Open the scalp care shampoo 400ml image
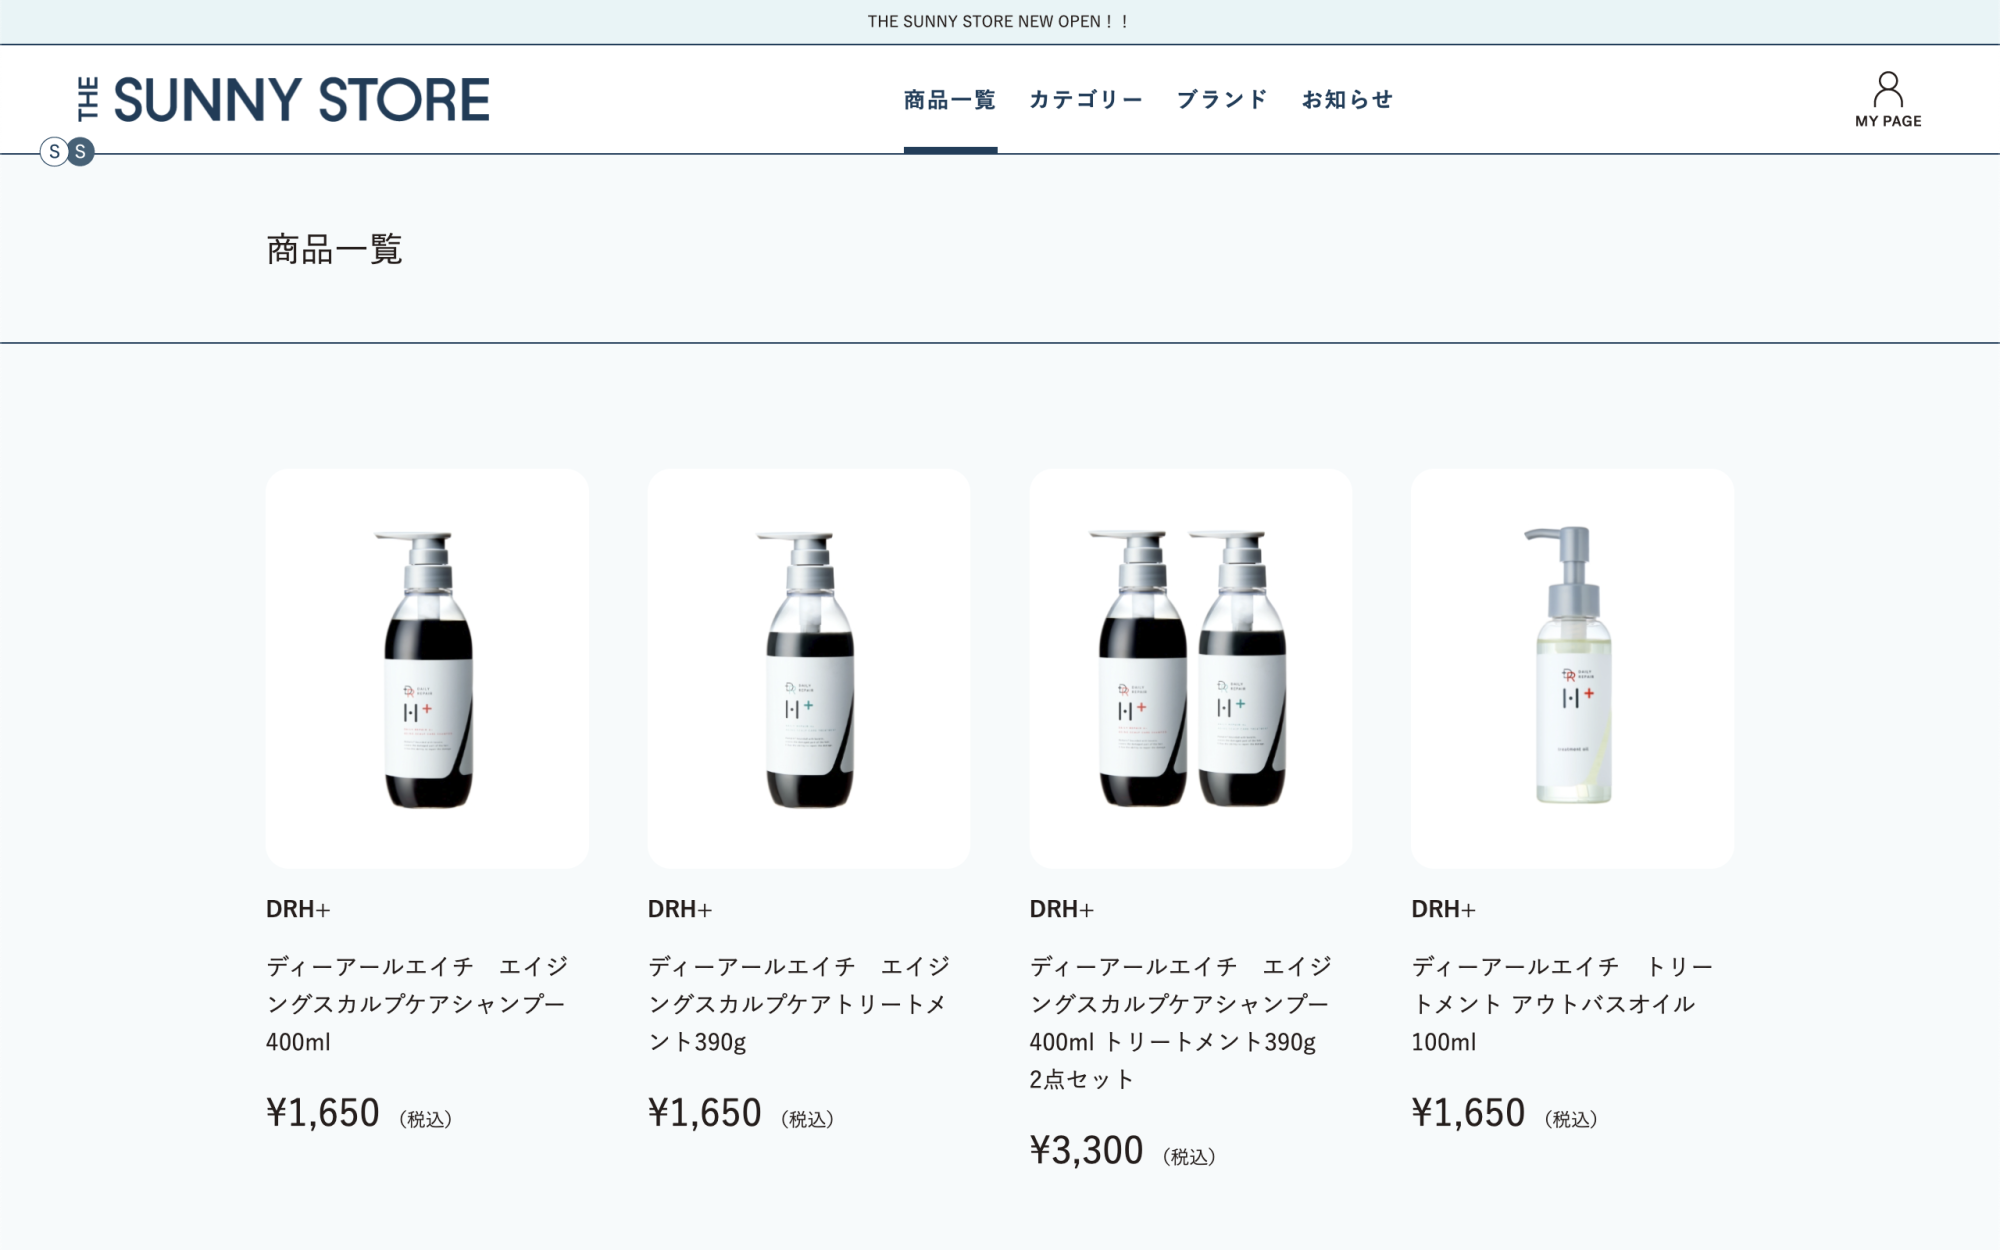The width and height of the screenshot is (2000, 1250). 427,668
